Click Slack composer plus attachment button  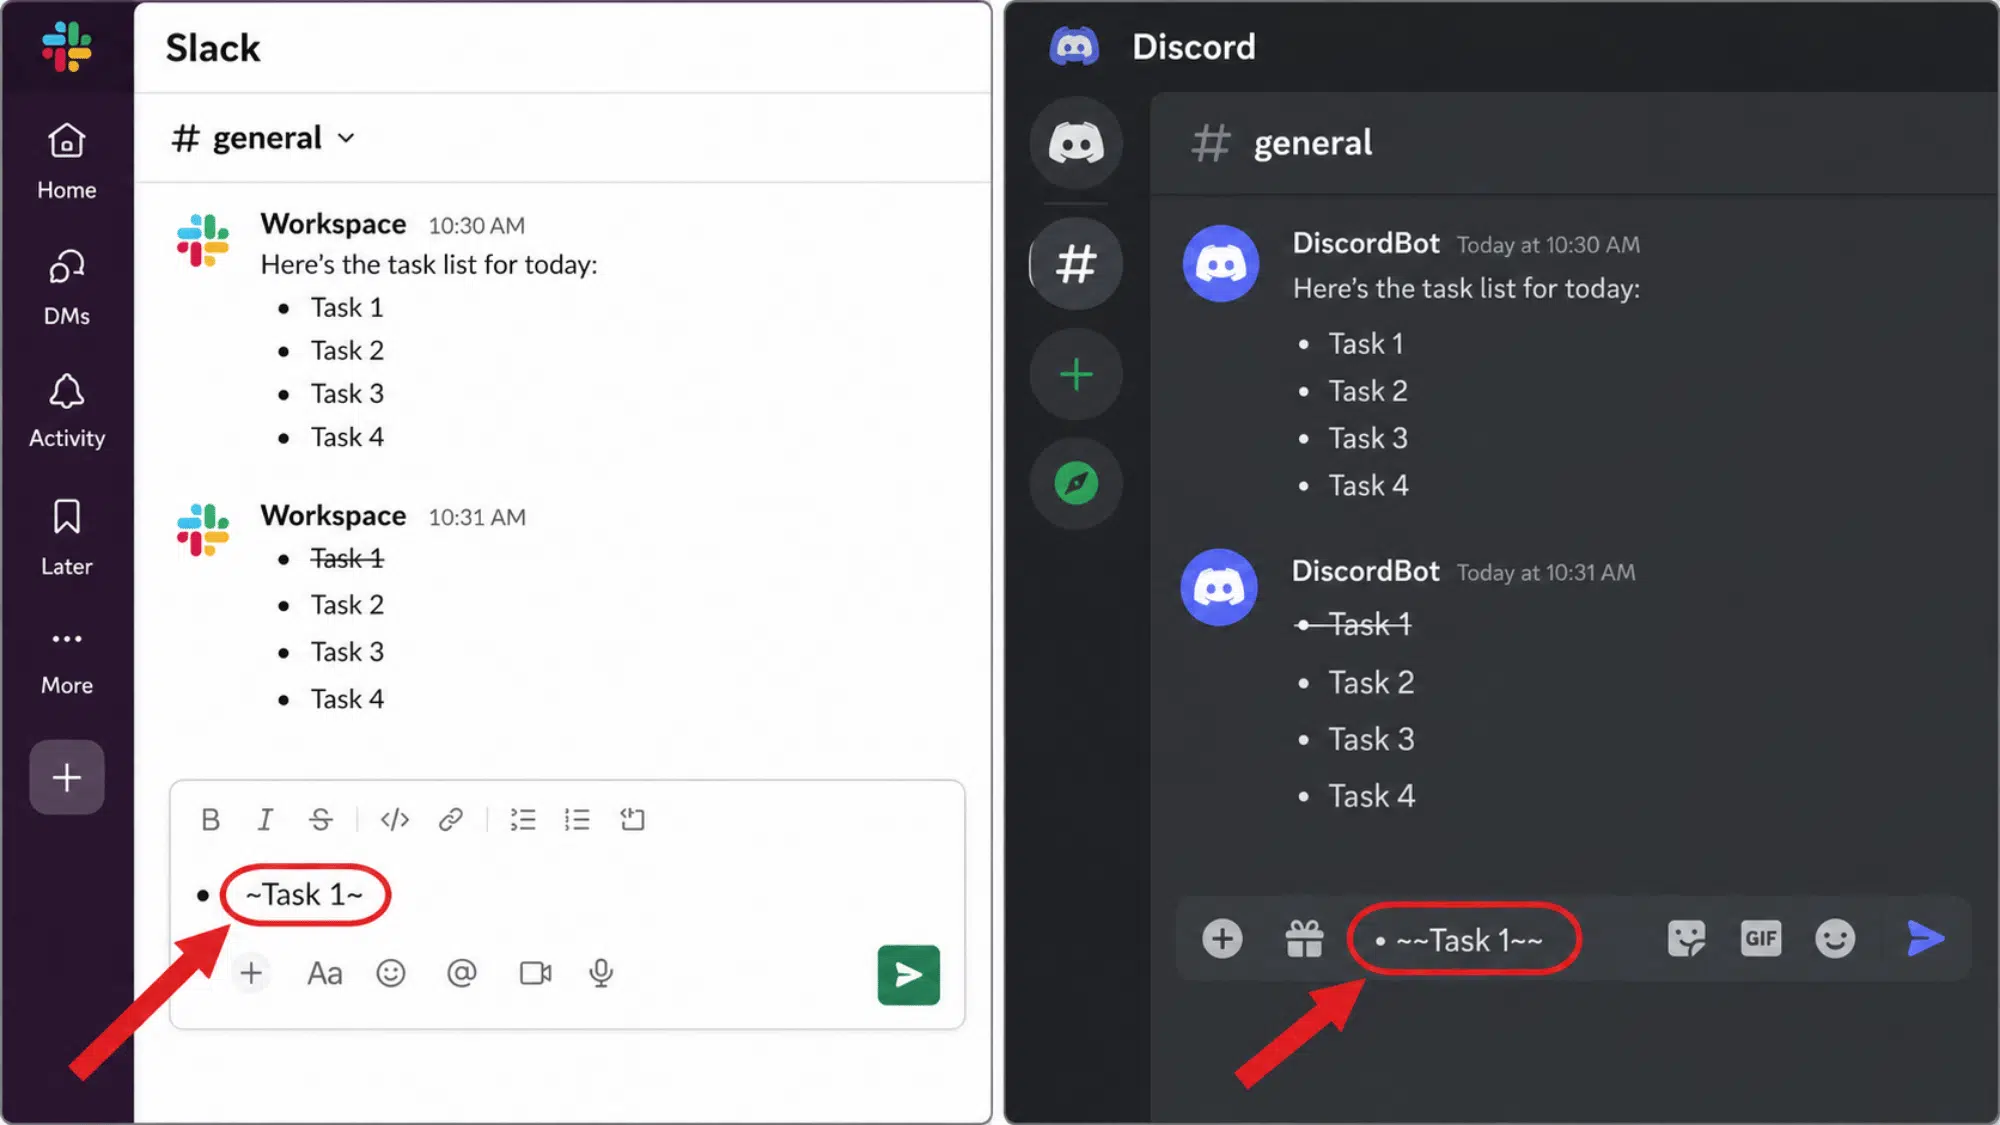pos(251,973)
